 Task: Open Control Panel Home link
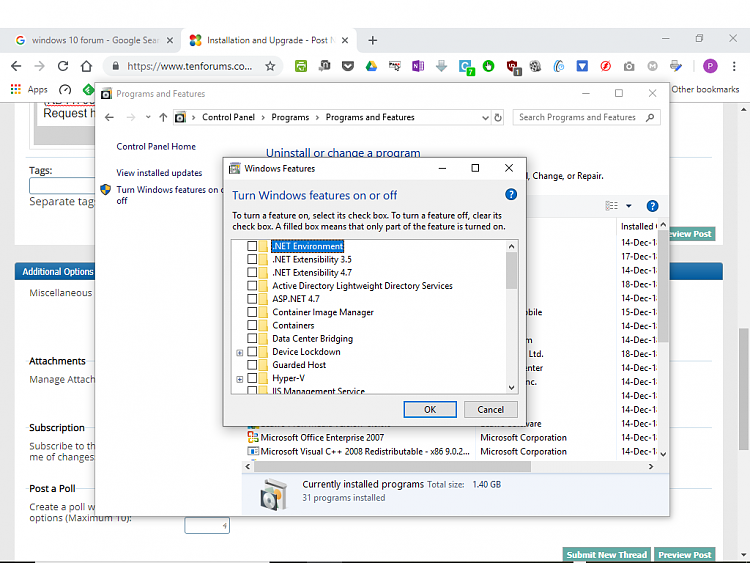point(156,146)
